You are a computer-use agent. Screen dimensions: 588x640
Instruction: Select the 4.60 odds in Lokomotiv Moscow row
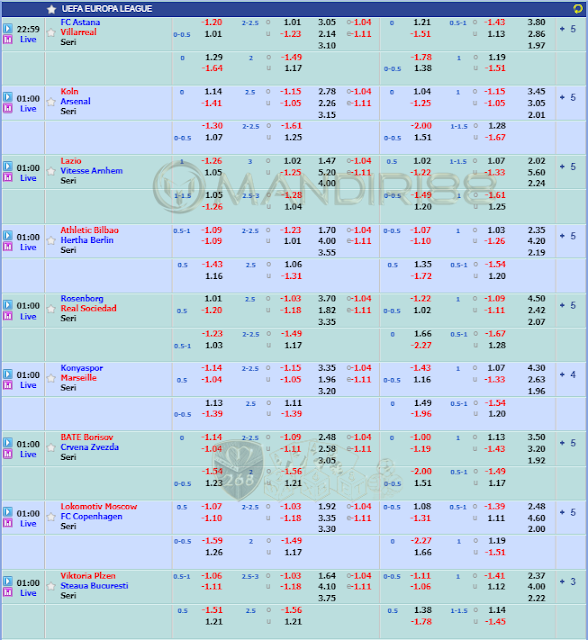click(x=536, y=518)
